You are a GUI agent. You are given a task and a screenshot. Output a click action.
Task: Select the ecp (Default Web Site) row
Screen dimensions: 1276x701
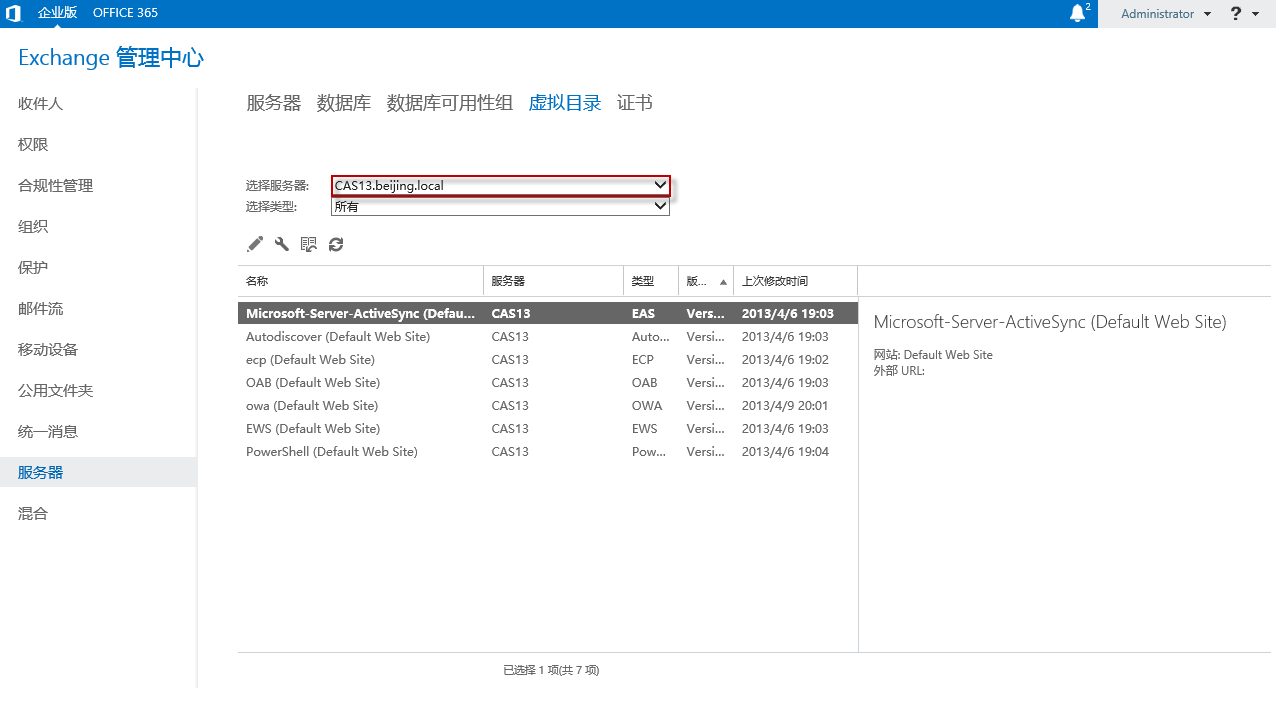548,360
